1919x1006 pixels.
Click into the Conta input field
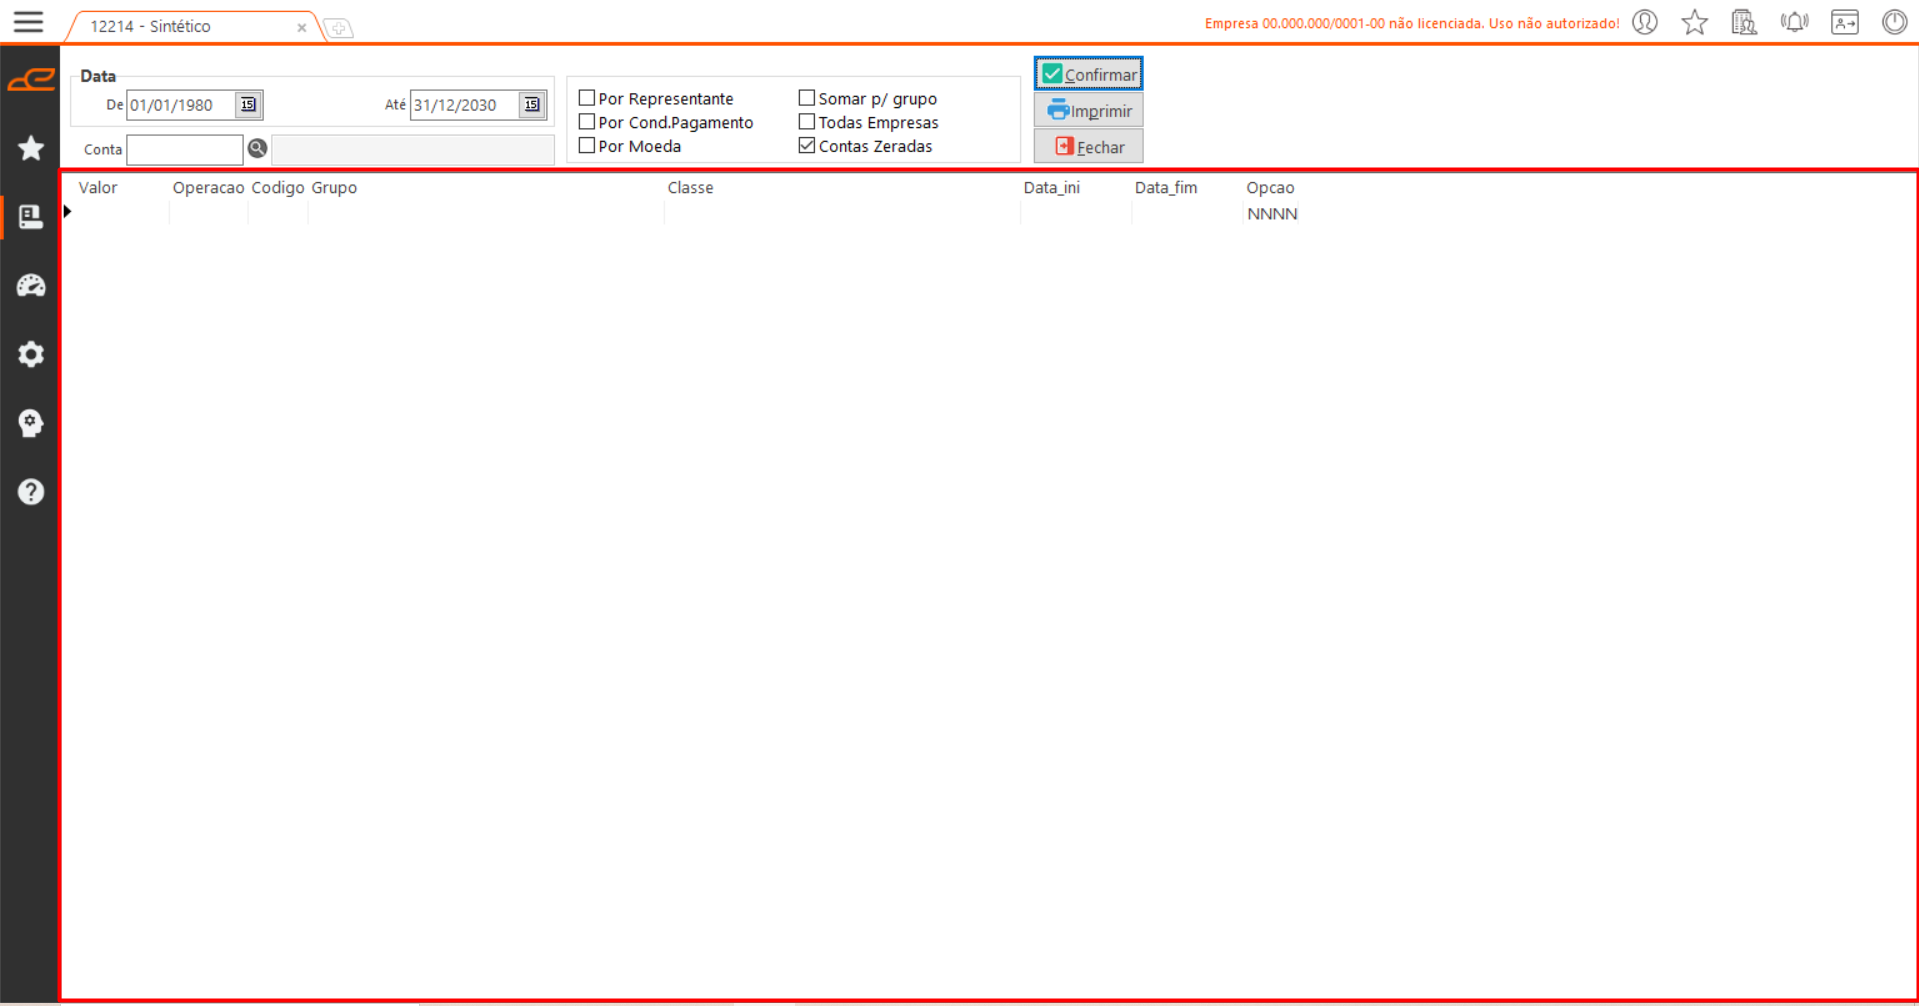[x=185, y=150]
